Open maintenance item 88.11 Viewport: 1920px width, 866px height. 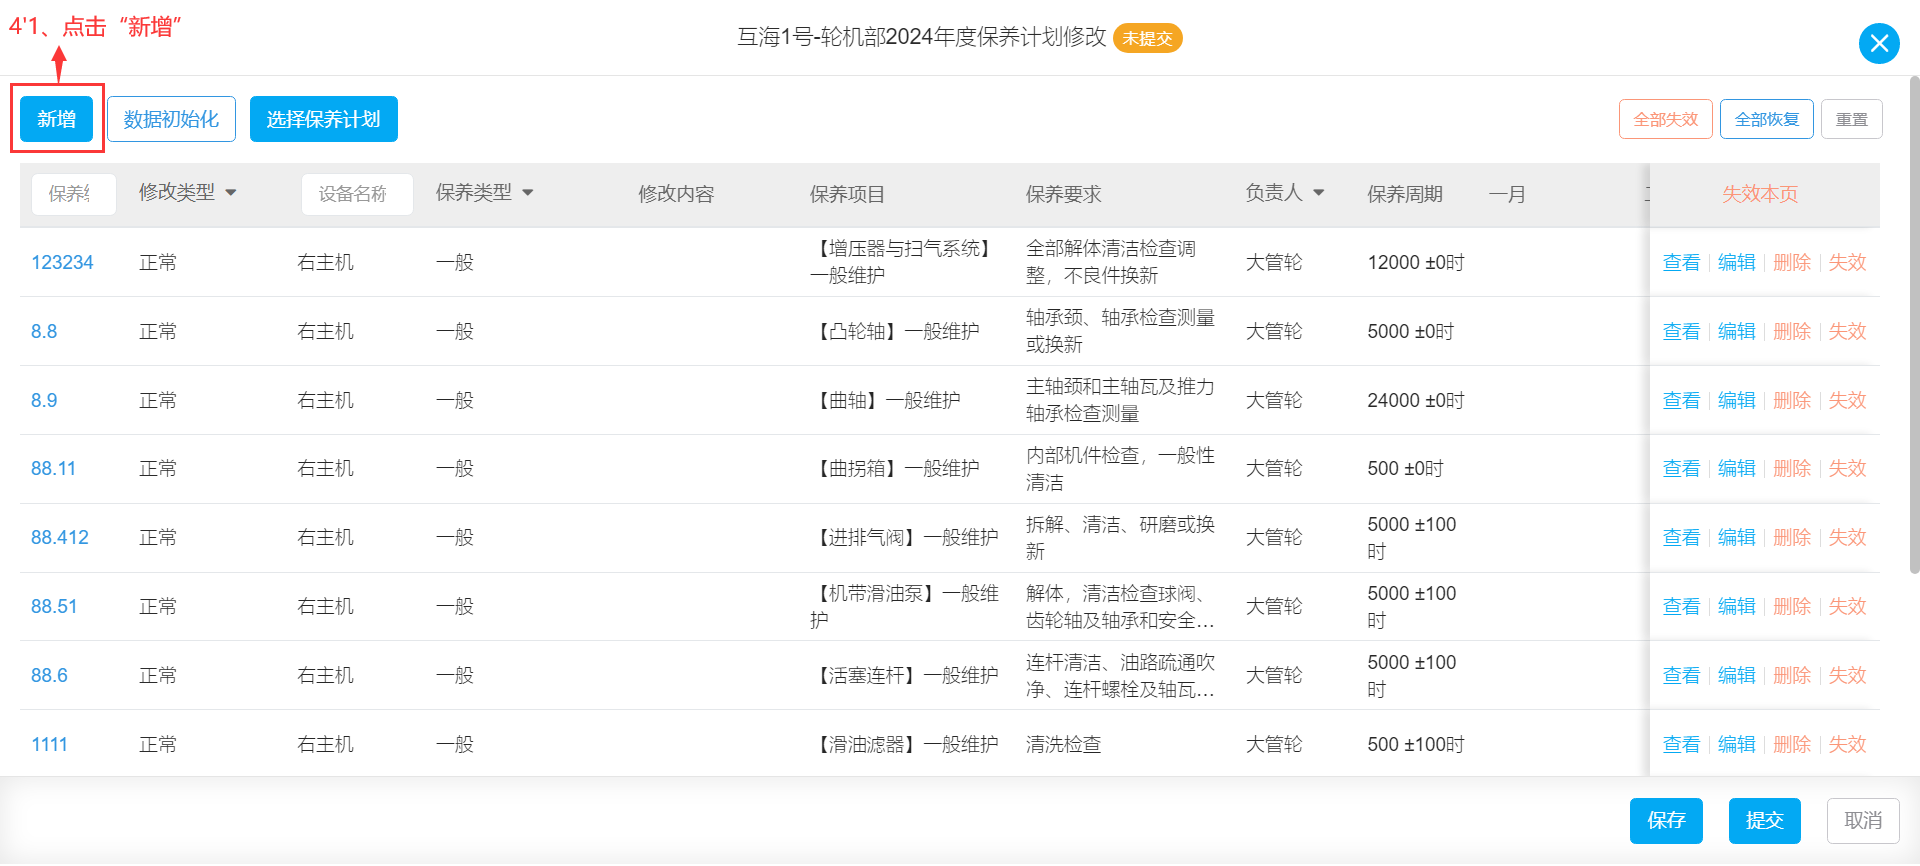[x=53, y=468]
